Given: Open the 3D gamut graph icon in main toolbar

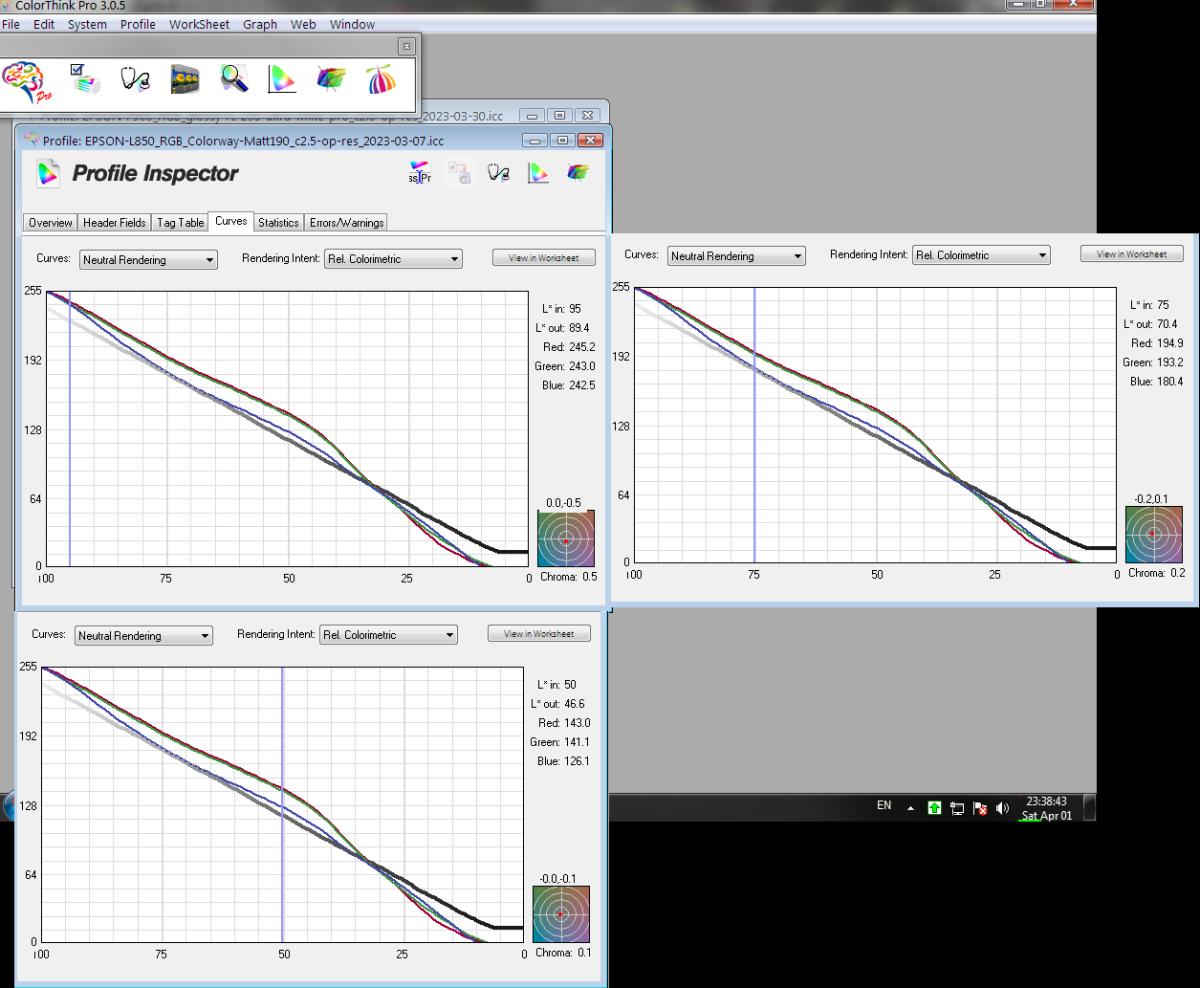Looking at the screenshot, I should 330,79.
